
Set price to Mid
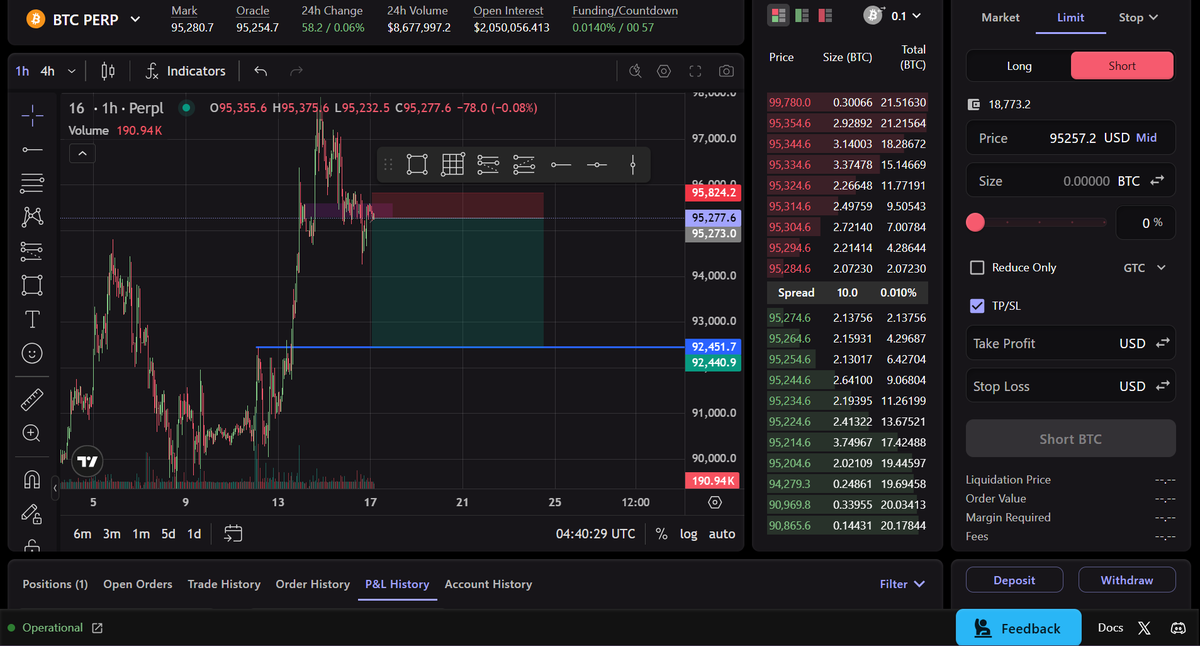[x=1146, y=138]
